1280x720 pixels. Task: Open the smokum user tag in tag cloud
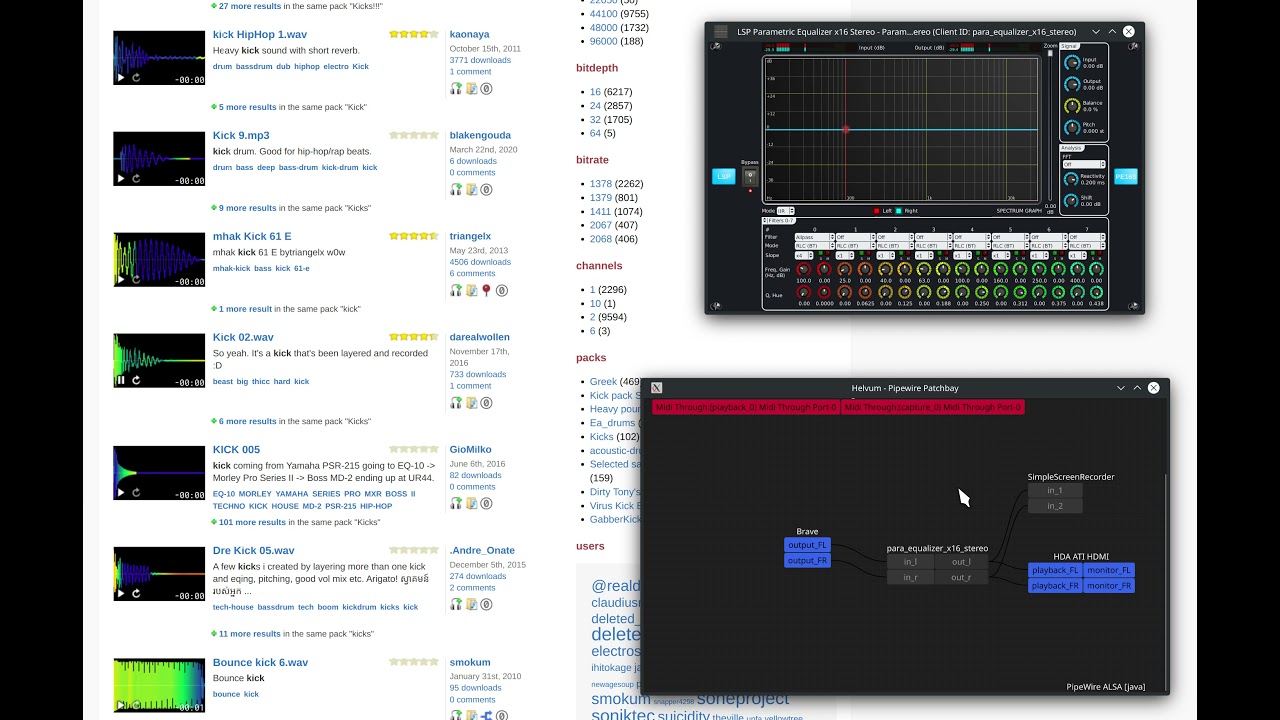[x=620, y=699]
